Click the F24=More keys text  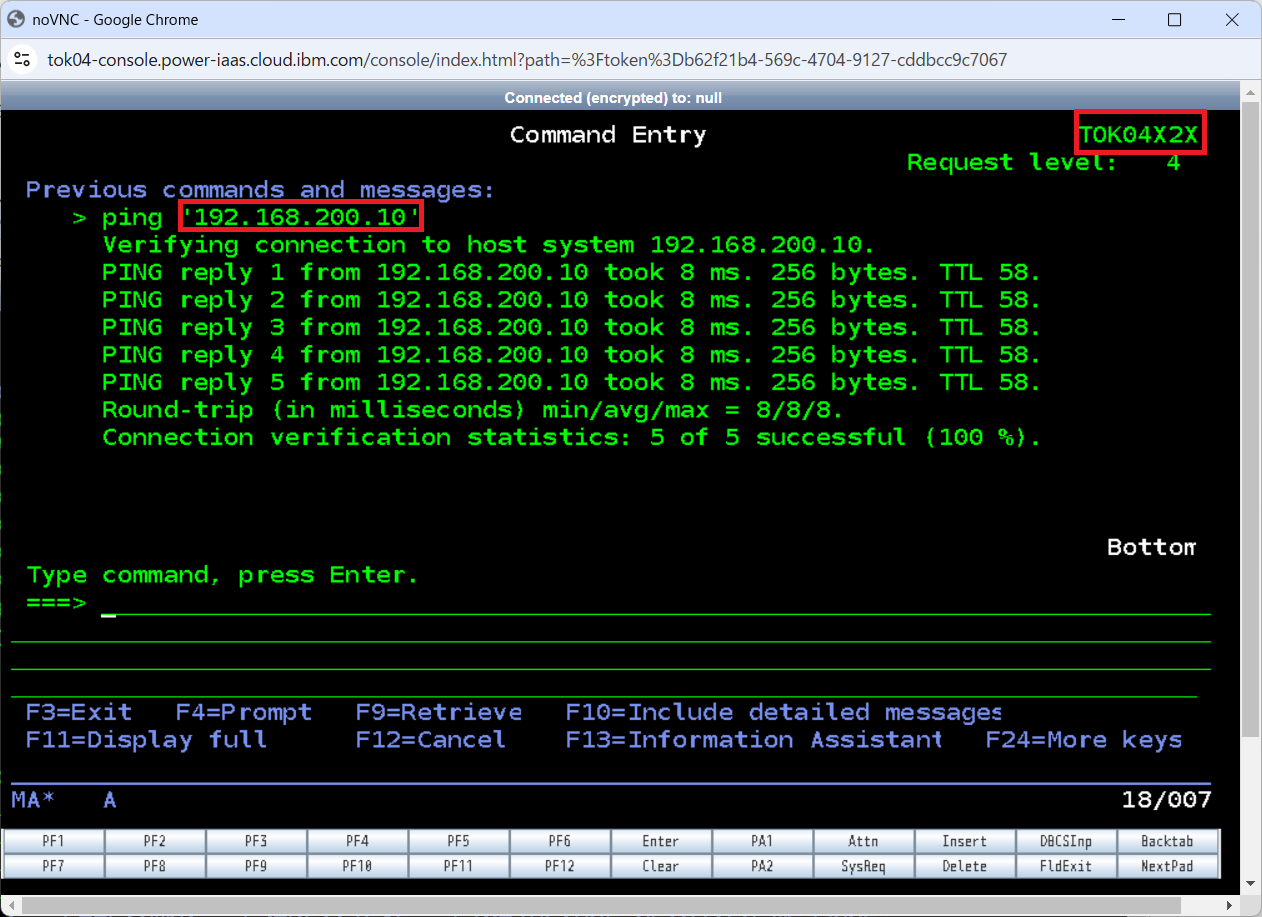[x=1084, y=740]
